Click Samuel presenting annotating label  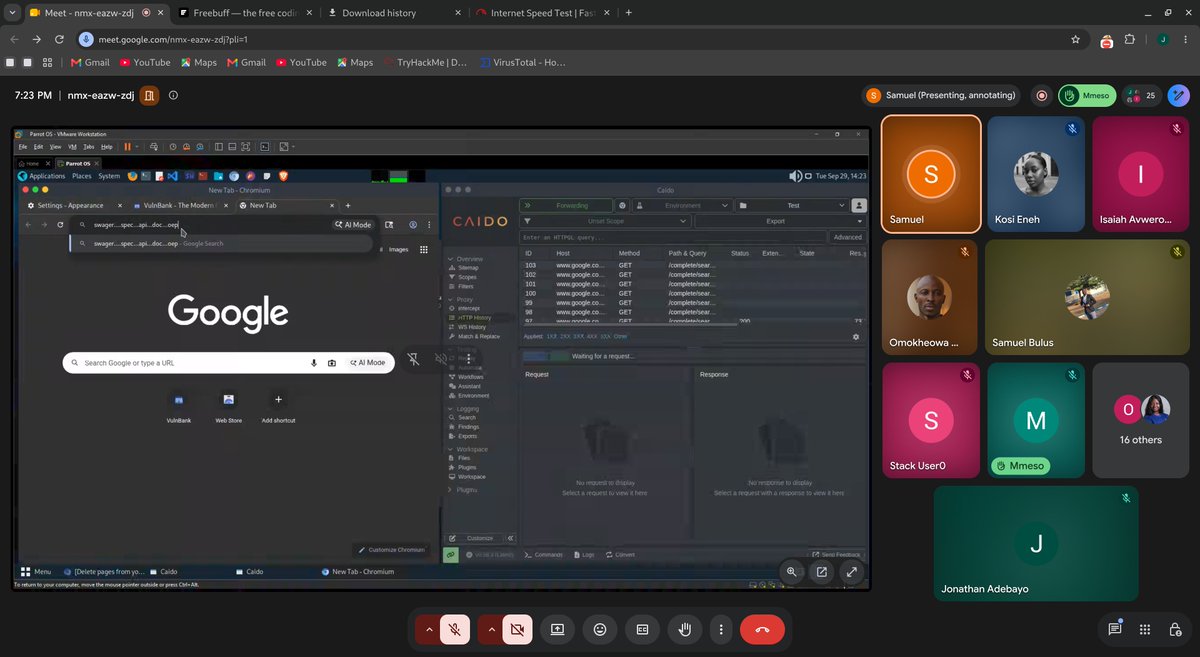[941, 95]
